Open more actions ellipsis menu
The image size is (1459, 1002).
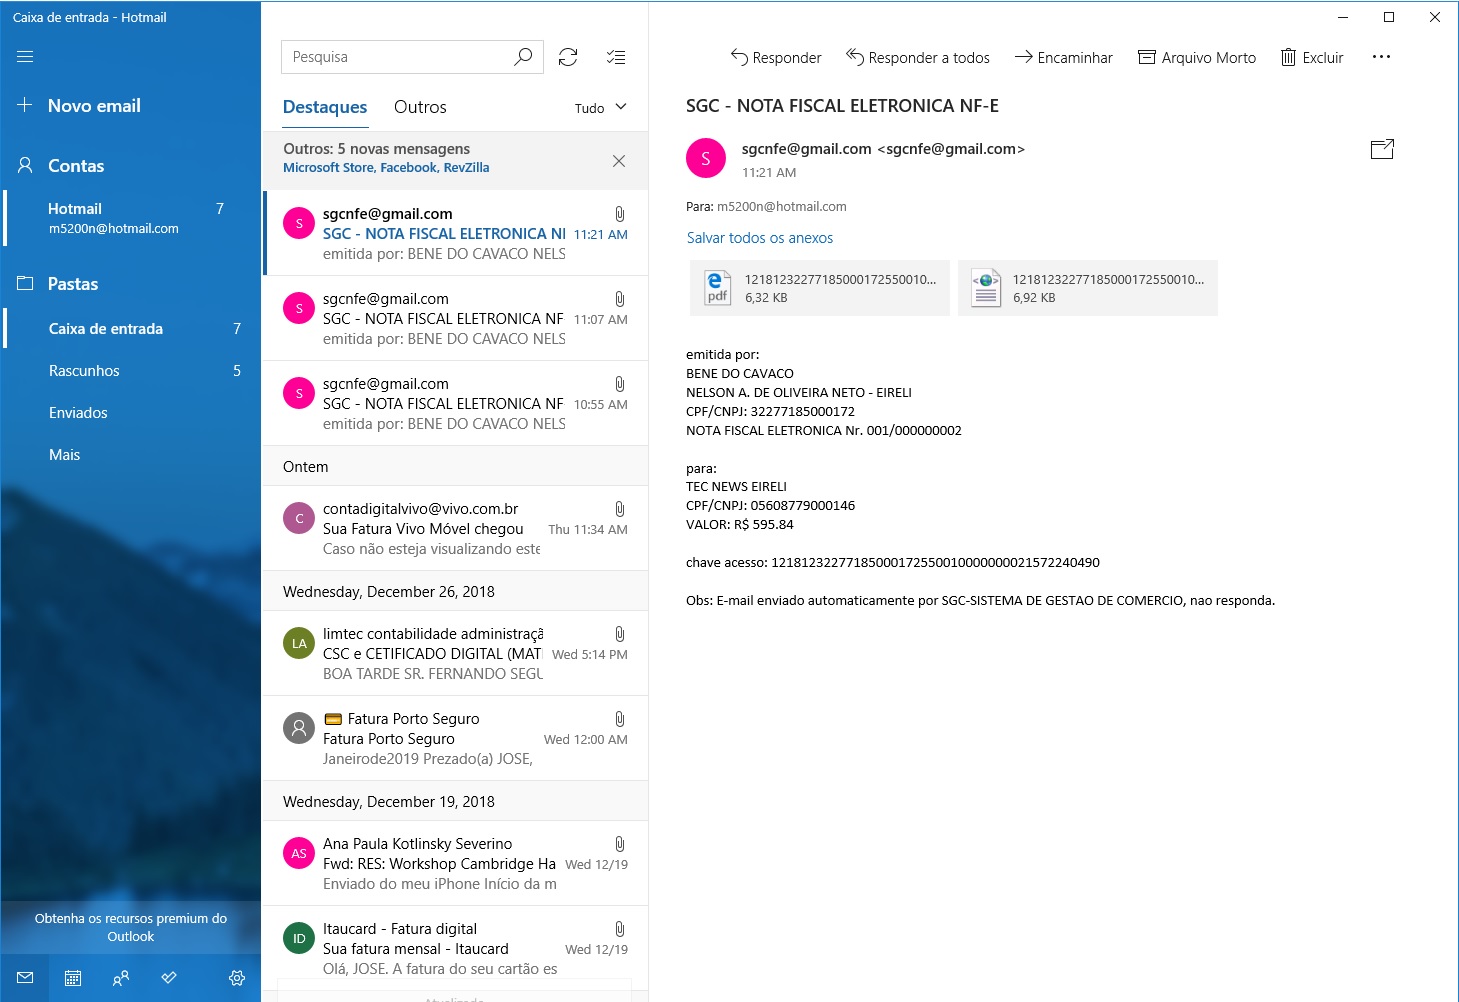tap(1381, 57)
